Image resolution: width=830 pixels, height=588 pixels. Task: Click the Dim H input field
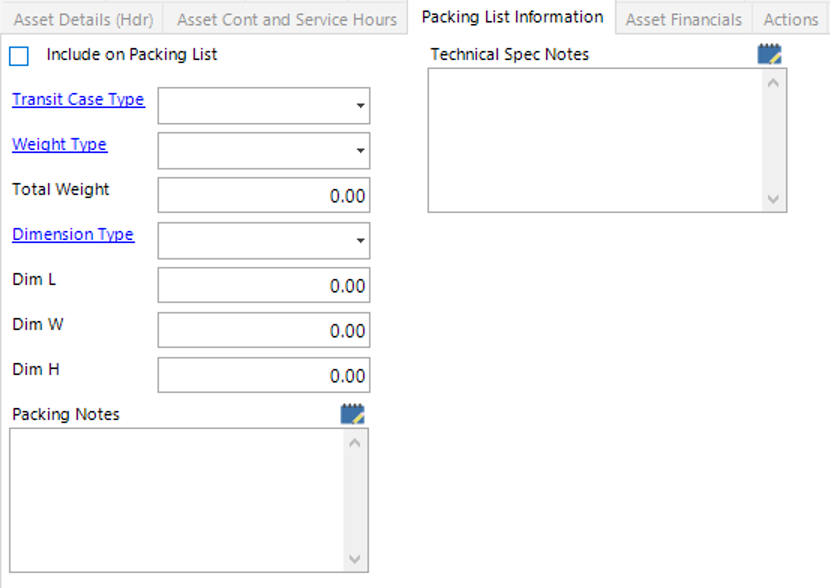coord(264,376)
